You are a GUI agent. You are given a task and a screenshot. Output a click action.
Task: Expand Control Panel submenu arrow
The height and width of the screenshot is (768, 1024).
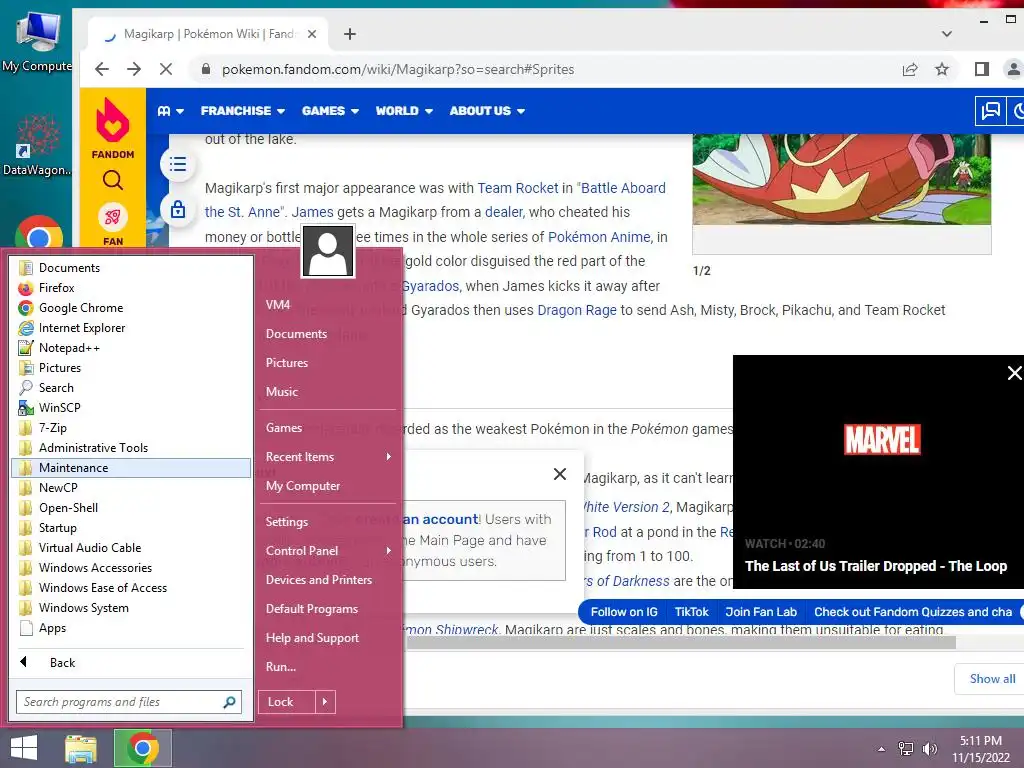[389, 551]
